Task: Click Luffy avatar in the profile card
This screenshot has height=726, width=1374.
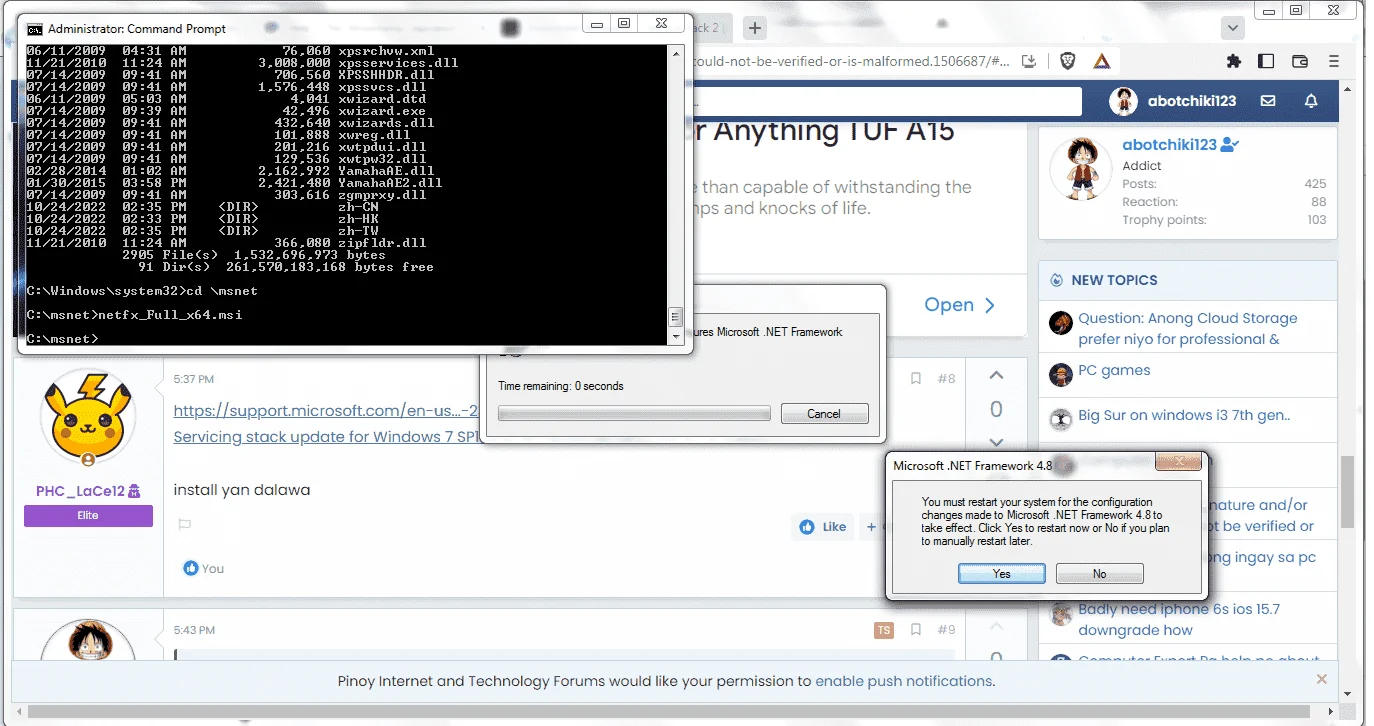Action: [x=1081, y=168]
